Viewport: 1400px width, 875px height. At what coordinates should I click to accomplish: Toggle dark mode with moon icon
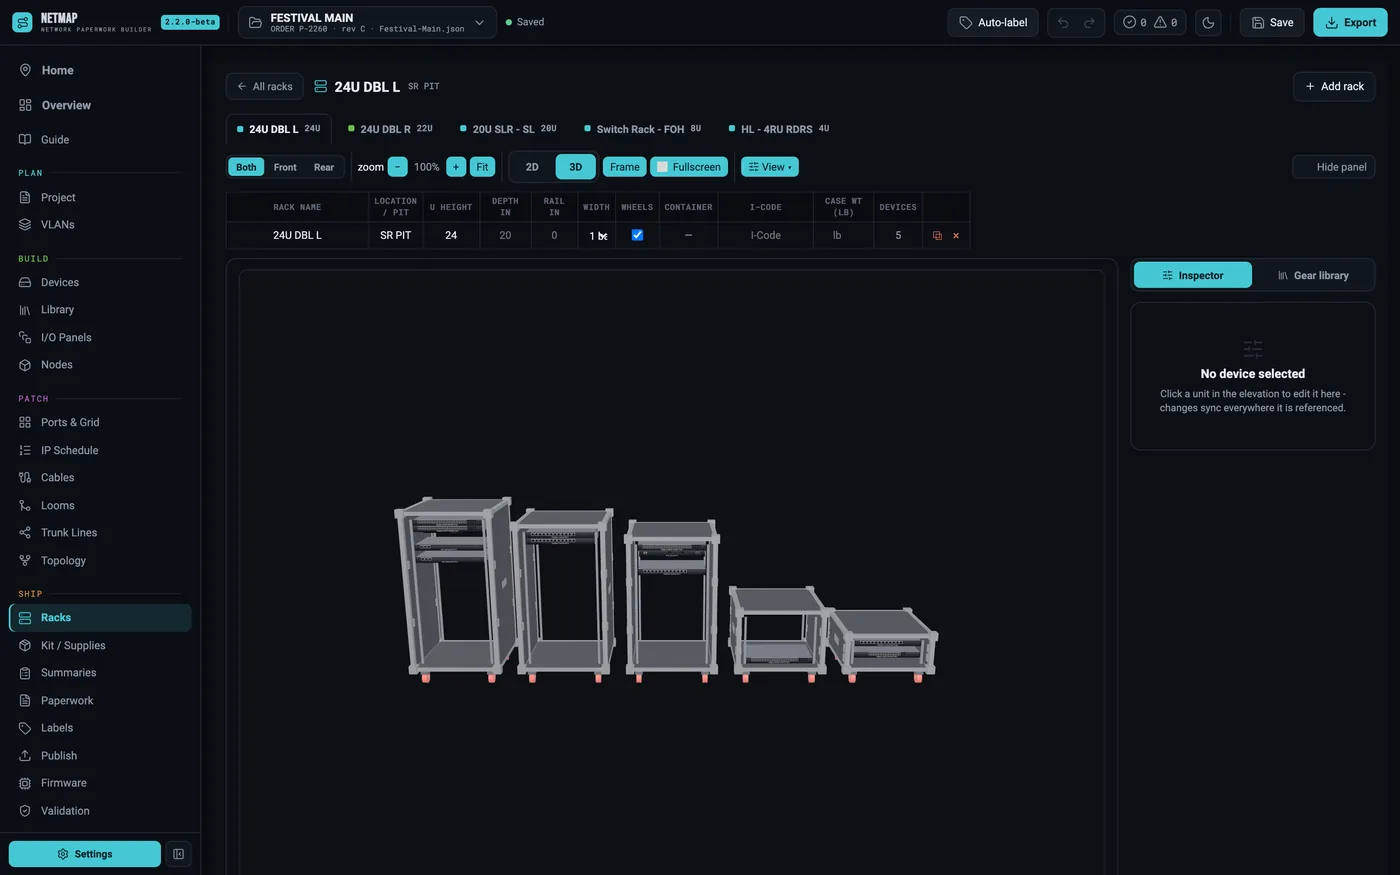(1208, 22)
